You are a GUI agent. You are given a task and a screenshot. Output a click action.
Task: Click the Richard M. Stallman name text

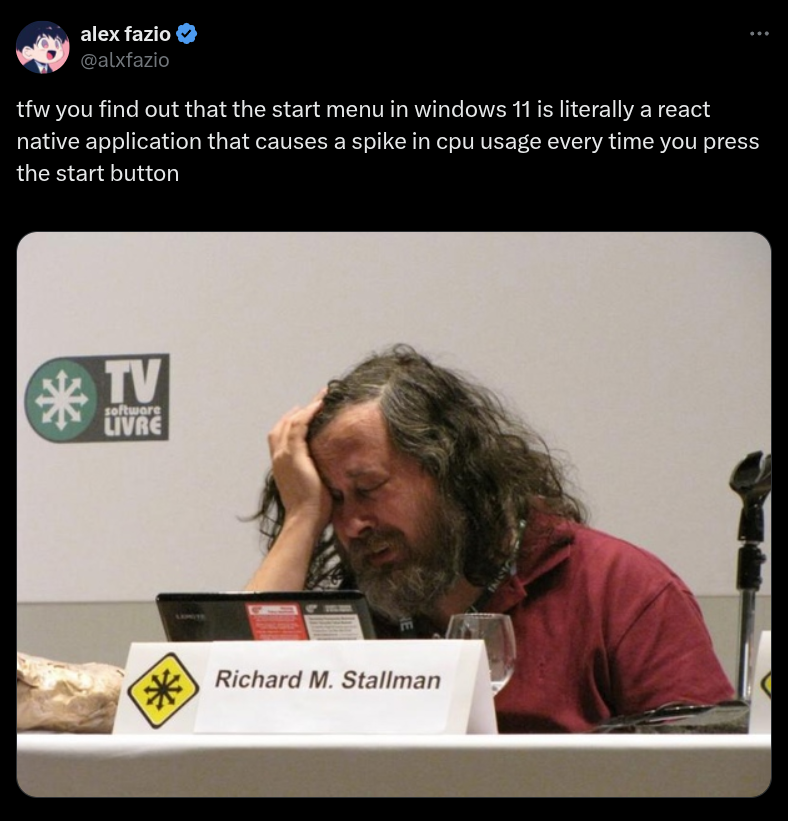pos(328,680)
